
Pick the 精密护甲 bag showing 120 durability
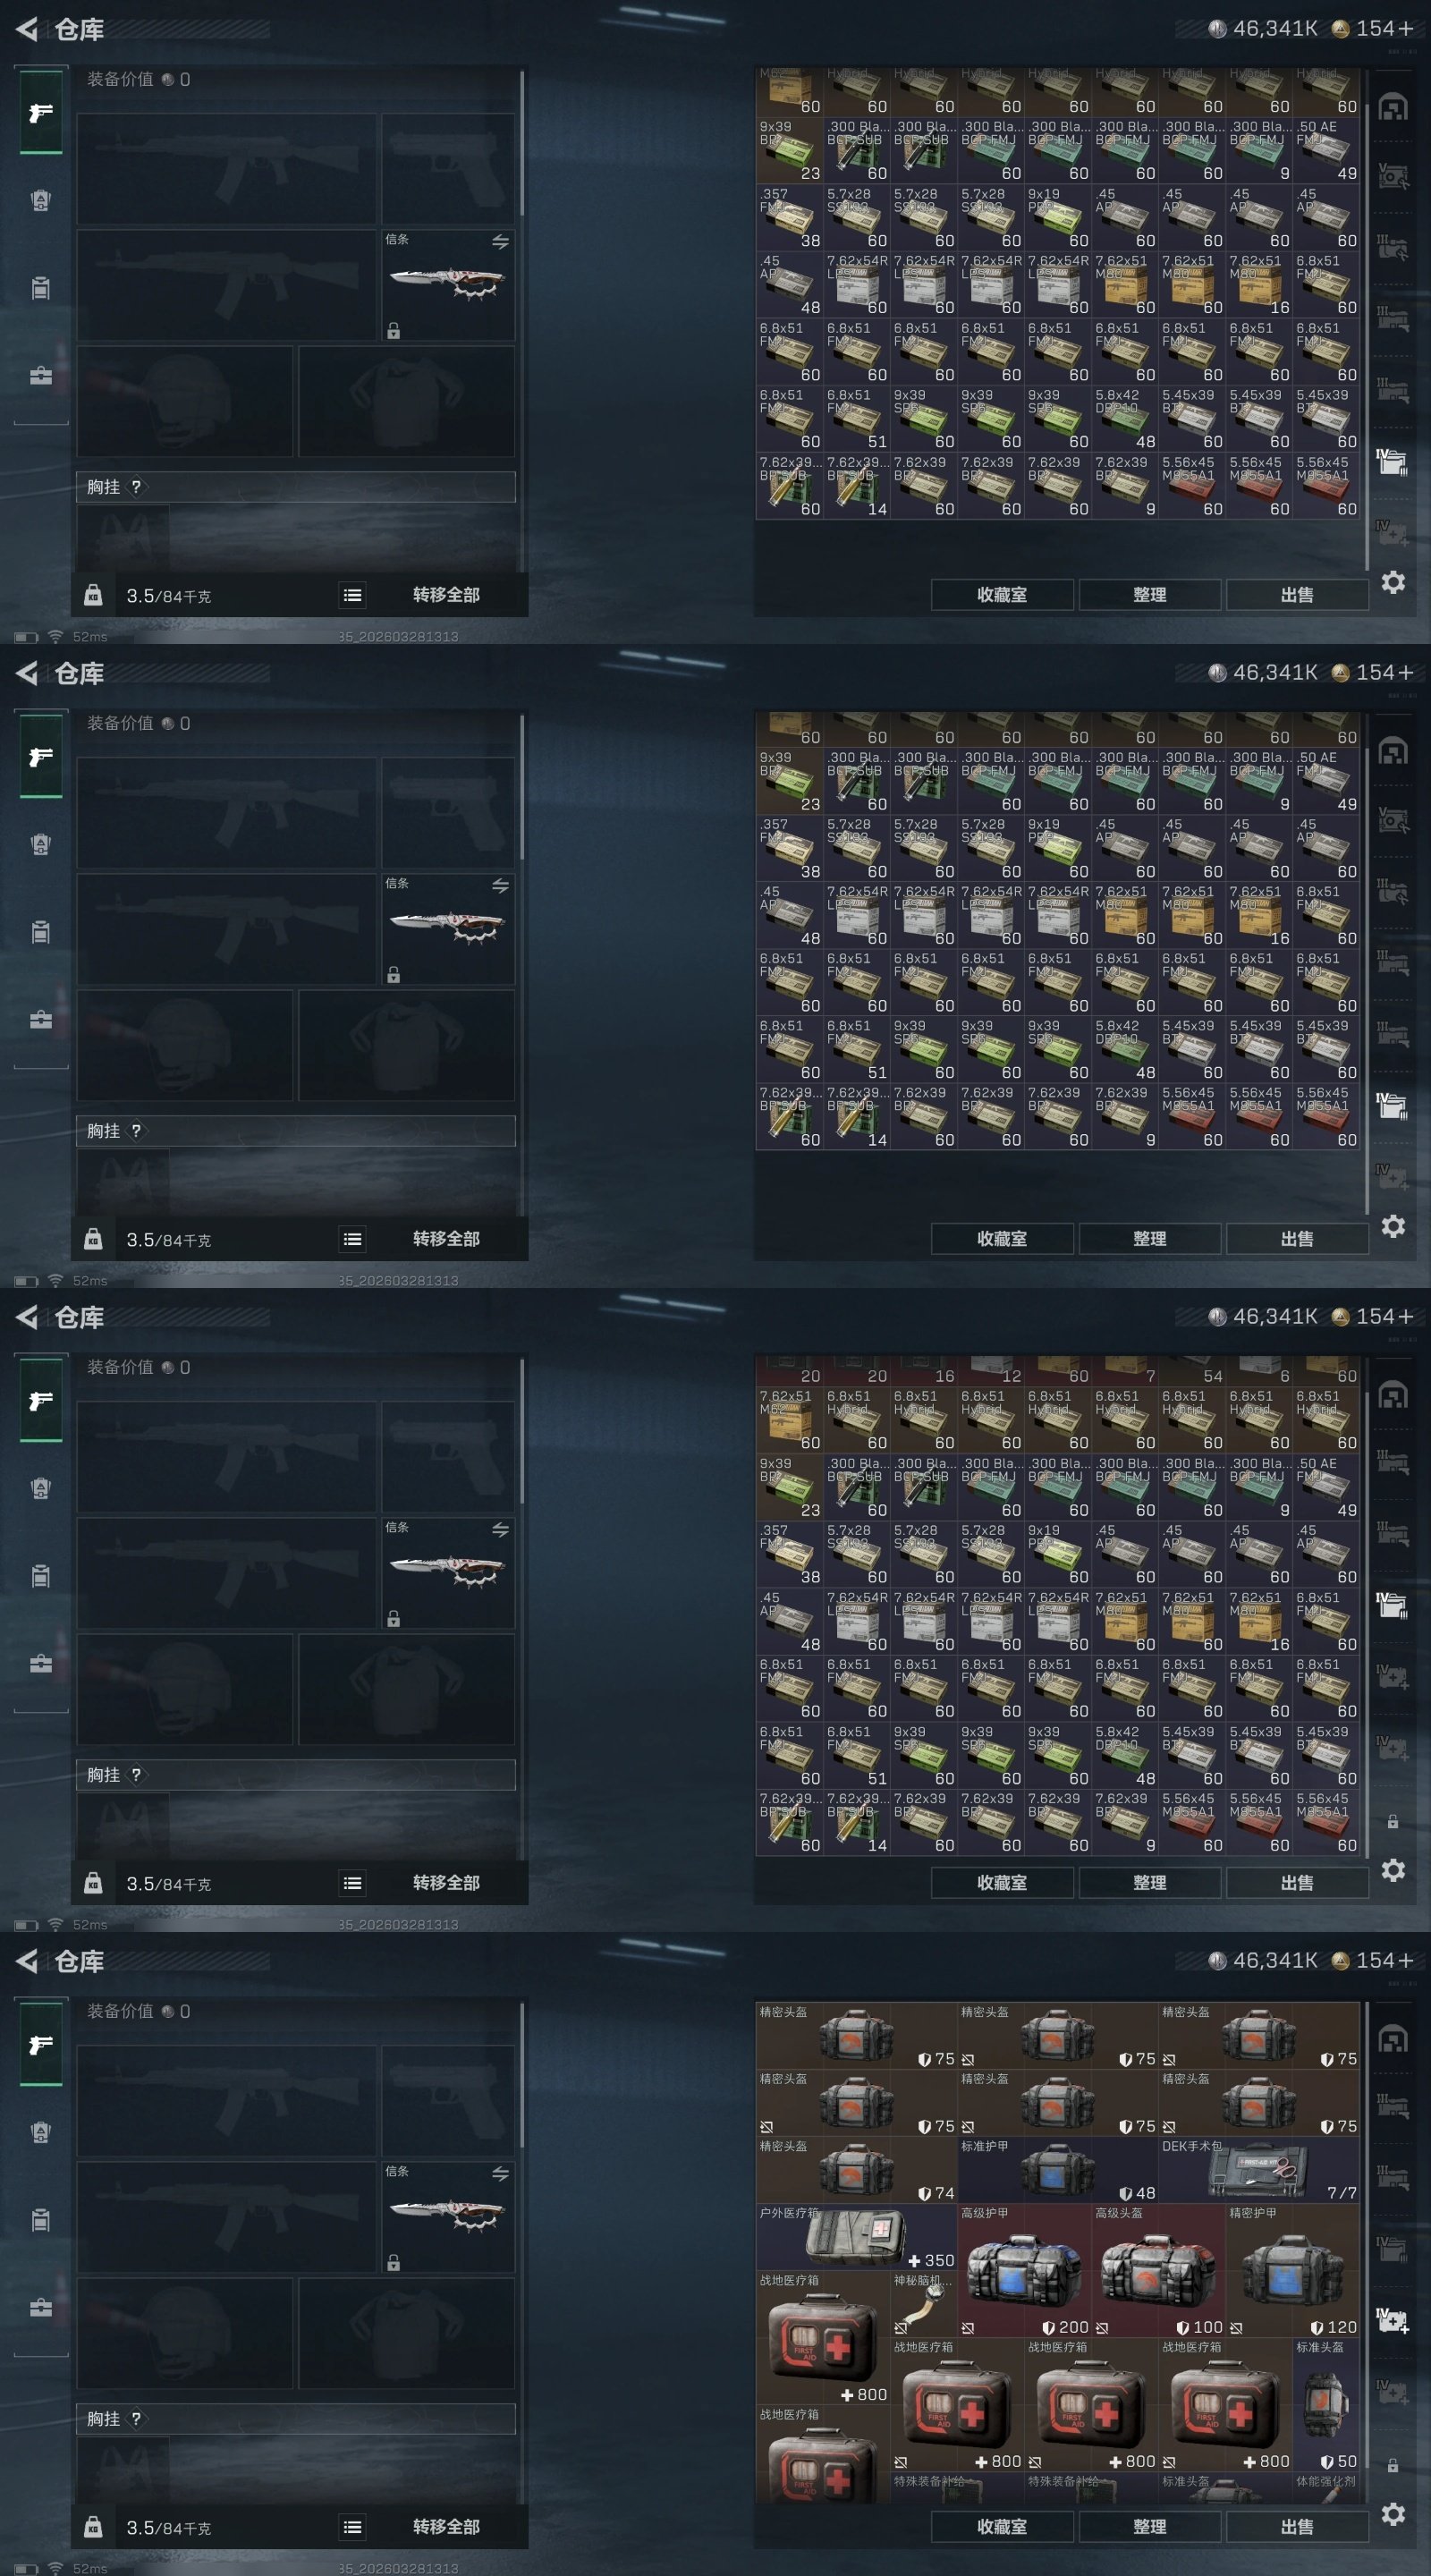[1293, 2270]
